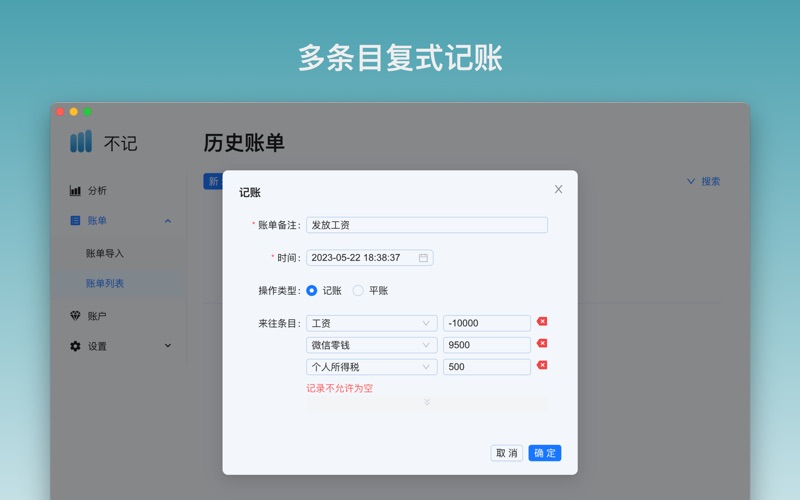This screenshot has width=800, height=500.
Task: Click the amount field showing 9500
Action: [x=487, y=345]
